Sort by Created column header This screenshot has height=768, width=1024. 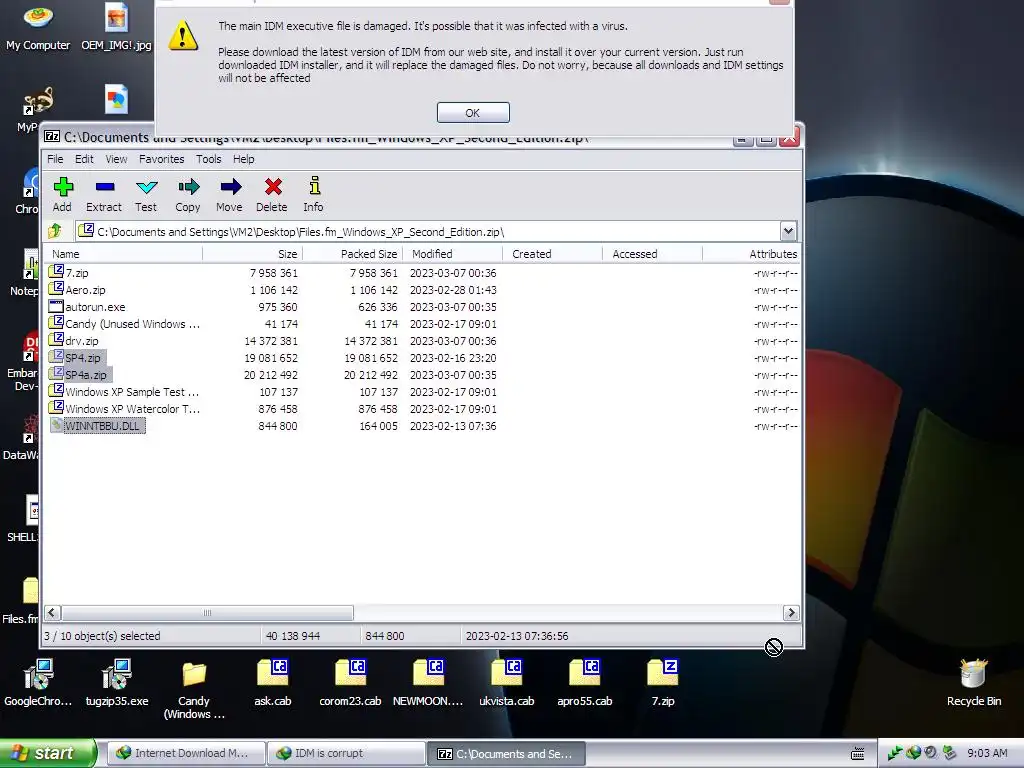[552, 254]
